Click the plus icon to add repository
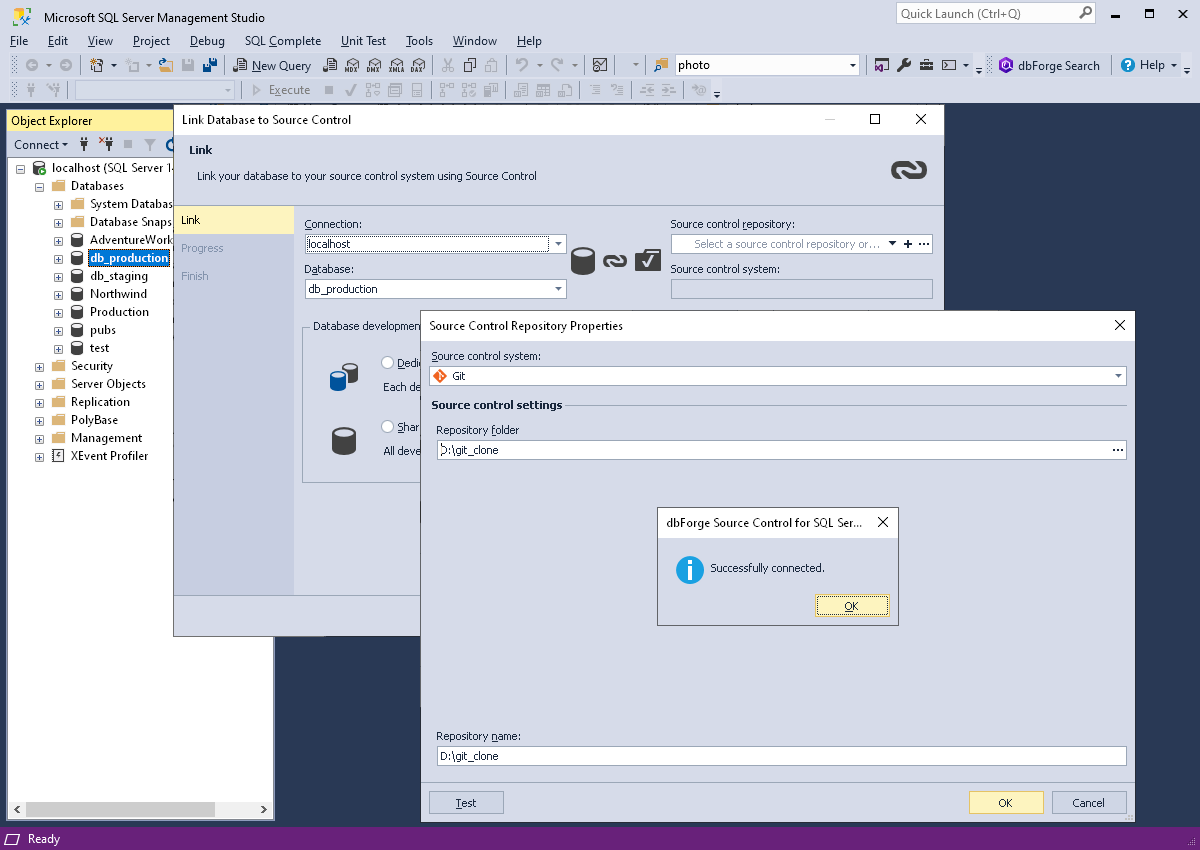 coord(908,244)
